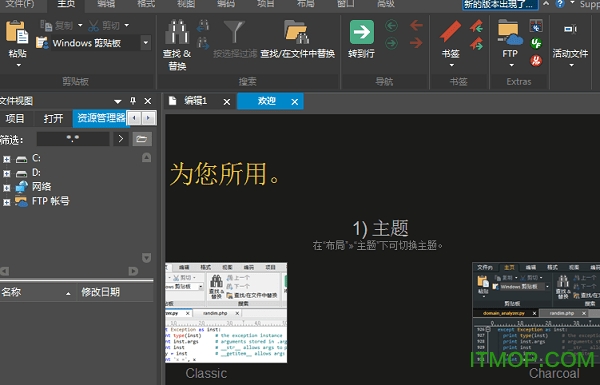
Task: Click the find previous binoculars icon
Action: 203,26
